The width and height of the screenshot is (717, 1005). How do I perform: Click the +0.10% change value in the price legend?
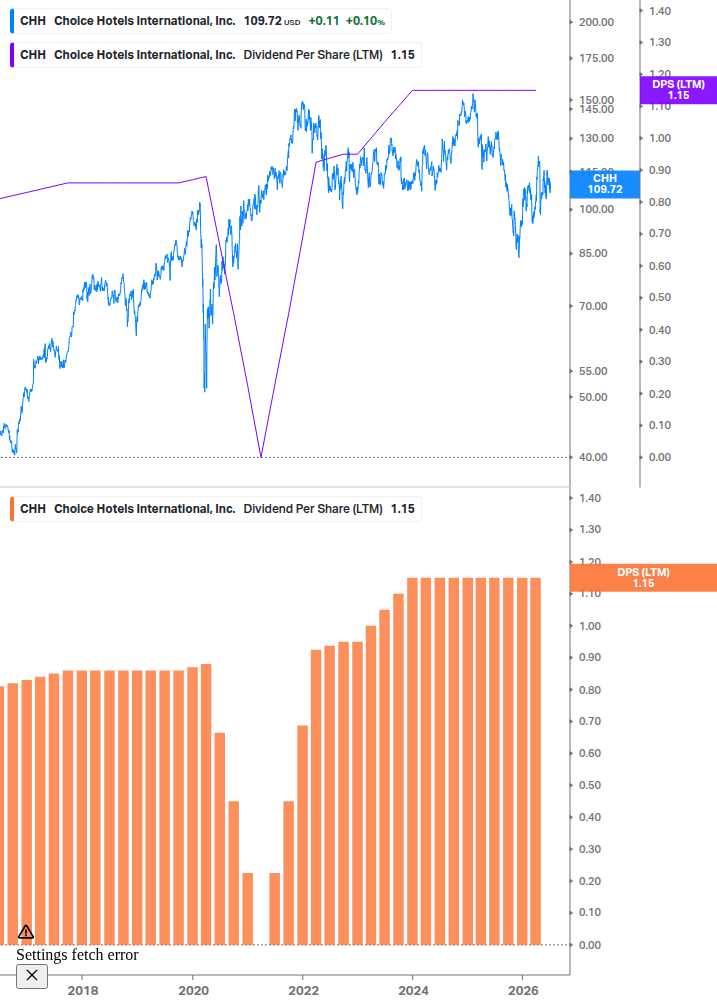365,21
